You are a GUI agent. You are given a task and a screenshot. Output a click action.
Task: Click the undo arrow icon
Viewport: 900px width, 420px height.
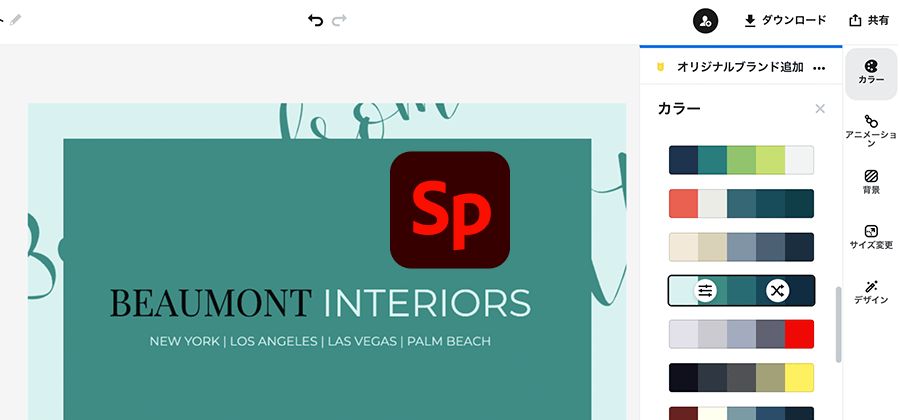click(x=315, y=21)
